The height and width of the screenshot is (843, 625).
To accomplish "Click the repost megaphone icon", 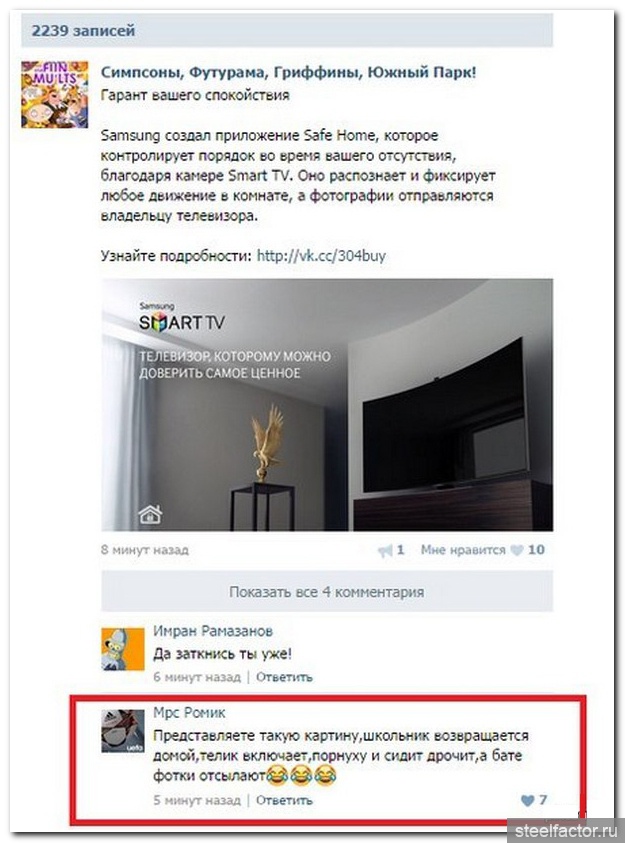I will (385, 551).
